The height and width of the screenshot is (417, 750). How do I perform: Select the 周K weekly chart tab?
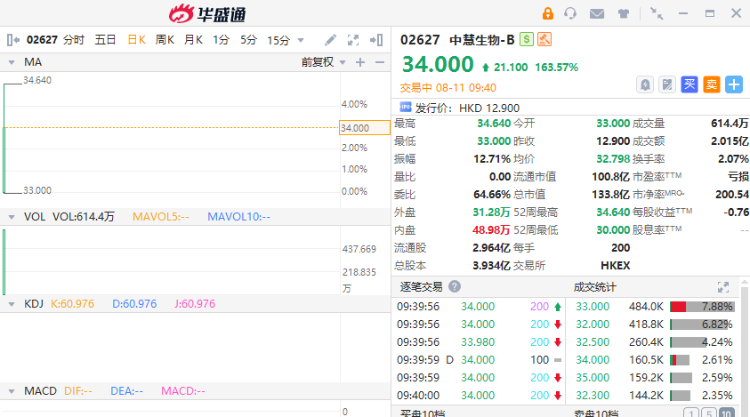tap(165, 40)
